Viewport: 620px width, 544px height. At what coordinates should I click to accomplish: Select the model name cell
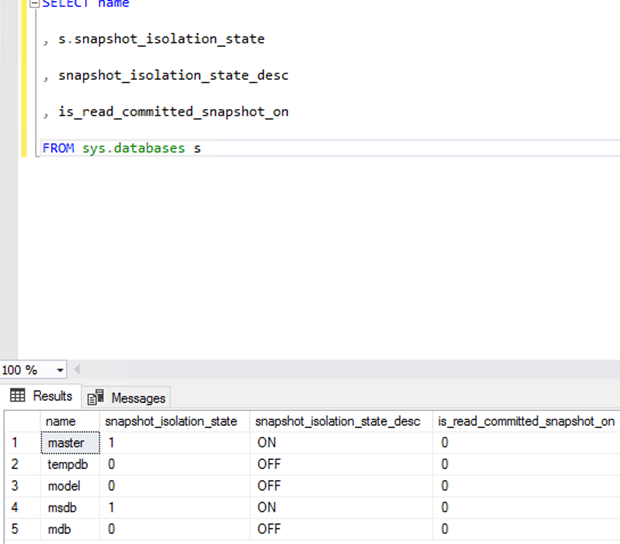(x=65, y=486)
